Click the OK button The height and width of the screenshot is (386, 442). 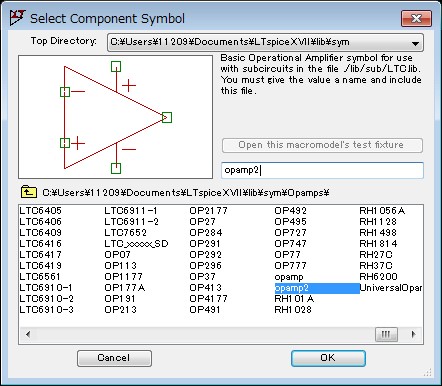coord(328,358)
